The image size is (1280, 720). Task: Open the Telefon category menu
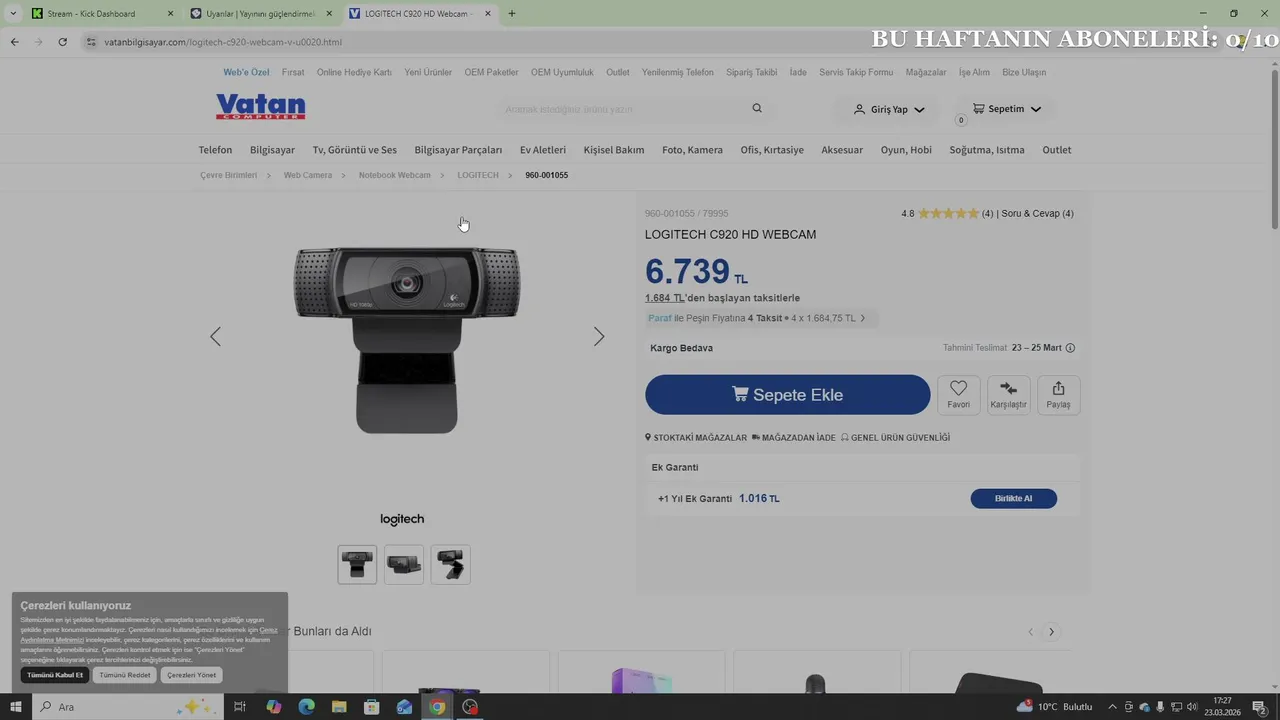[215, 150]
